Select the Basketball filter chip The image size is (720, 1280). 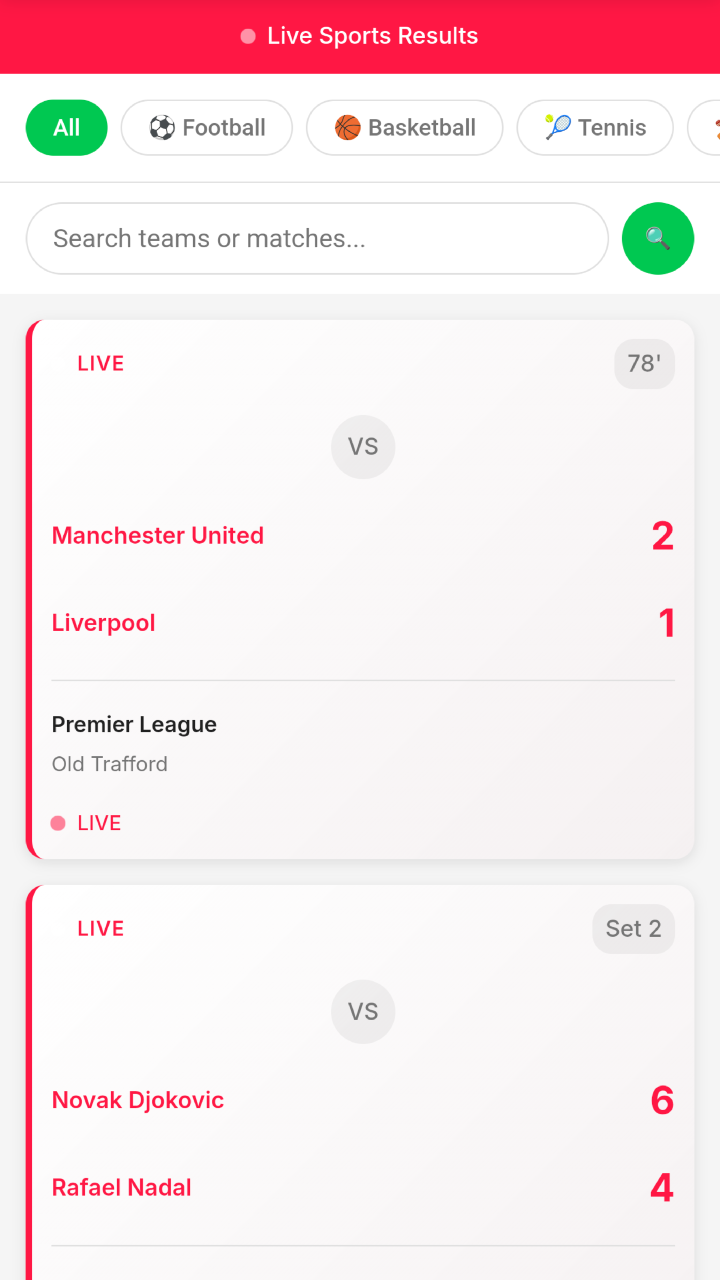click(x=404, y=128)
